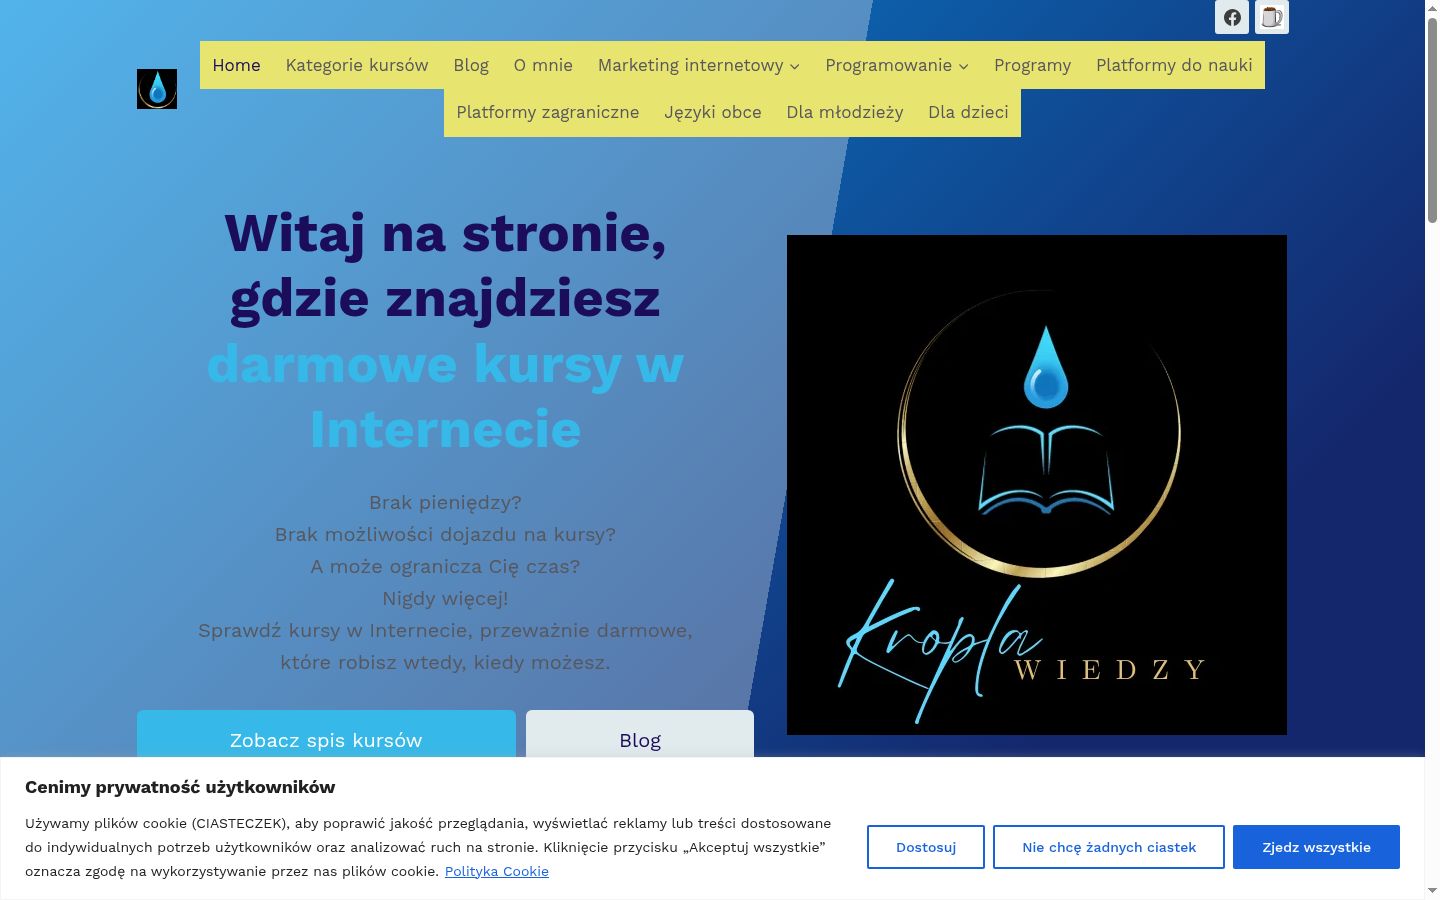1440x900 pixels.
Task: Open Kategorie kursów menu item
Action: coord(357,65)
